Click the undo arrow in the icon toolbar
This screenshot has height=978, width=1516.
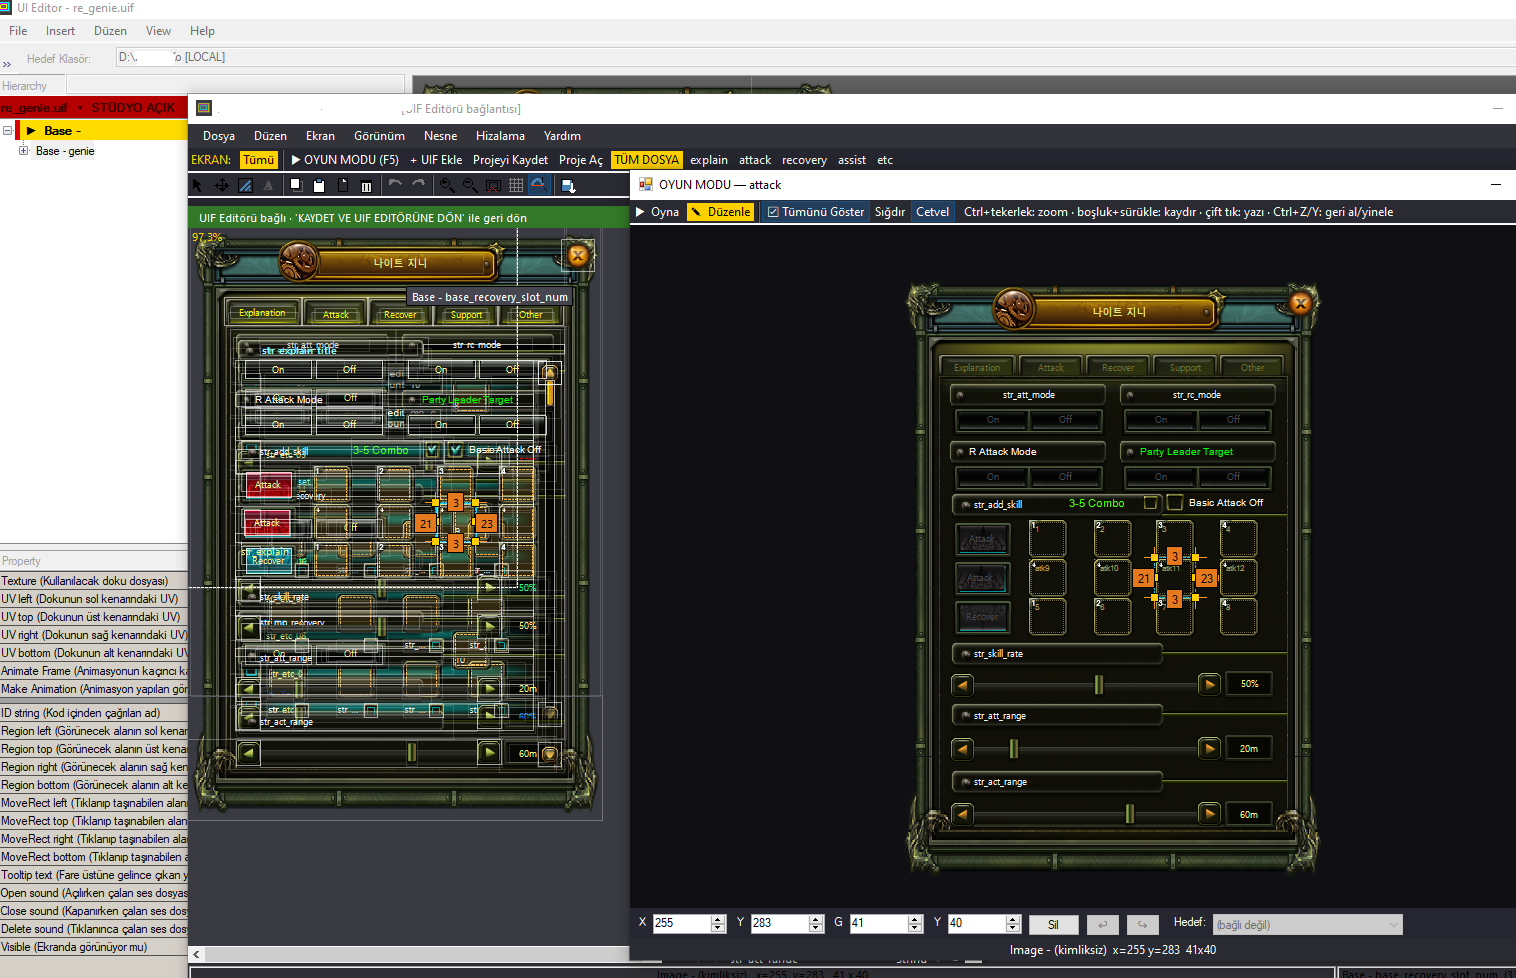click(395, 185)
